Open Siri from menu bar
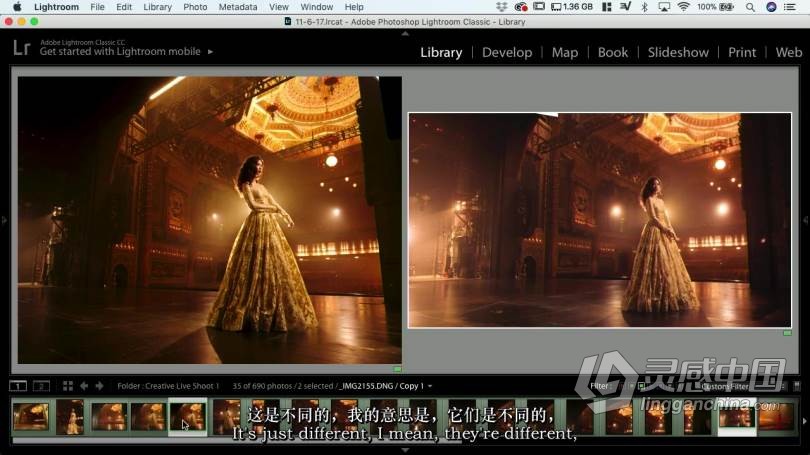The image size is (810, 455). [x=771, y=7]
